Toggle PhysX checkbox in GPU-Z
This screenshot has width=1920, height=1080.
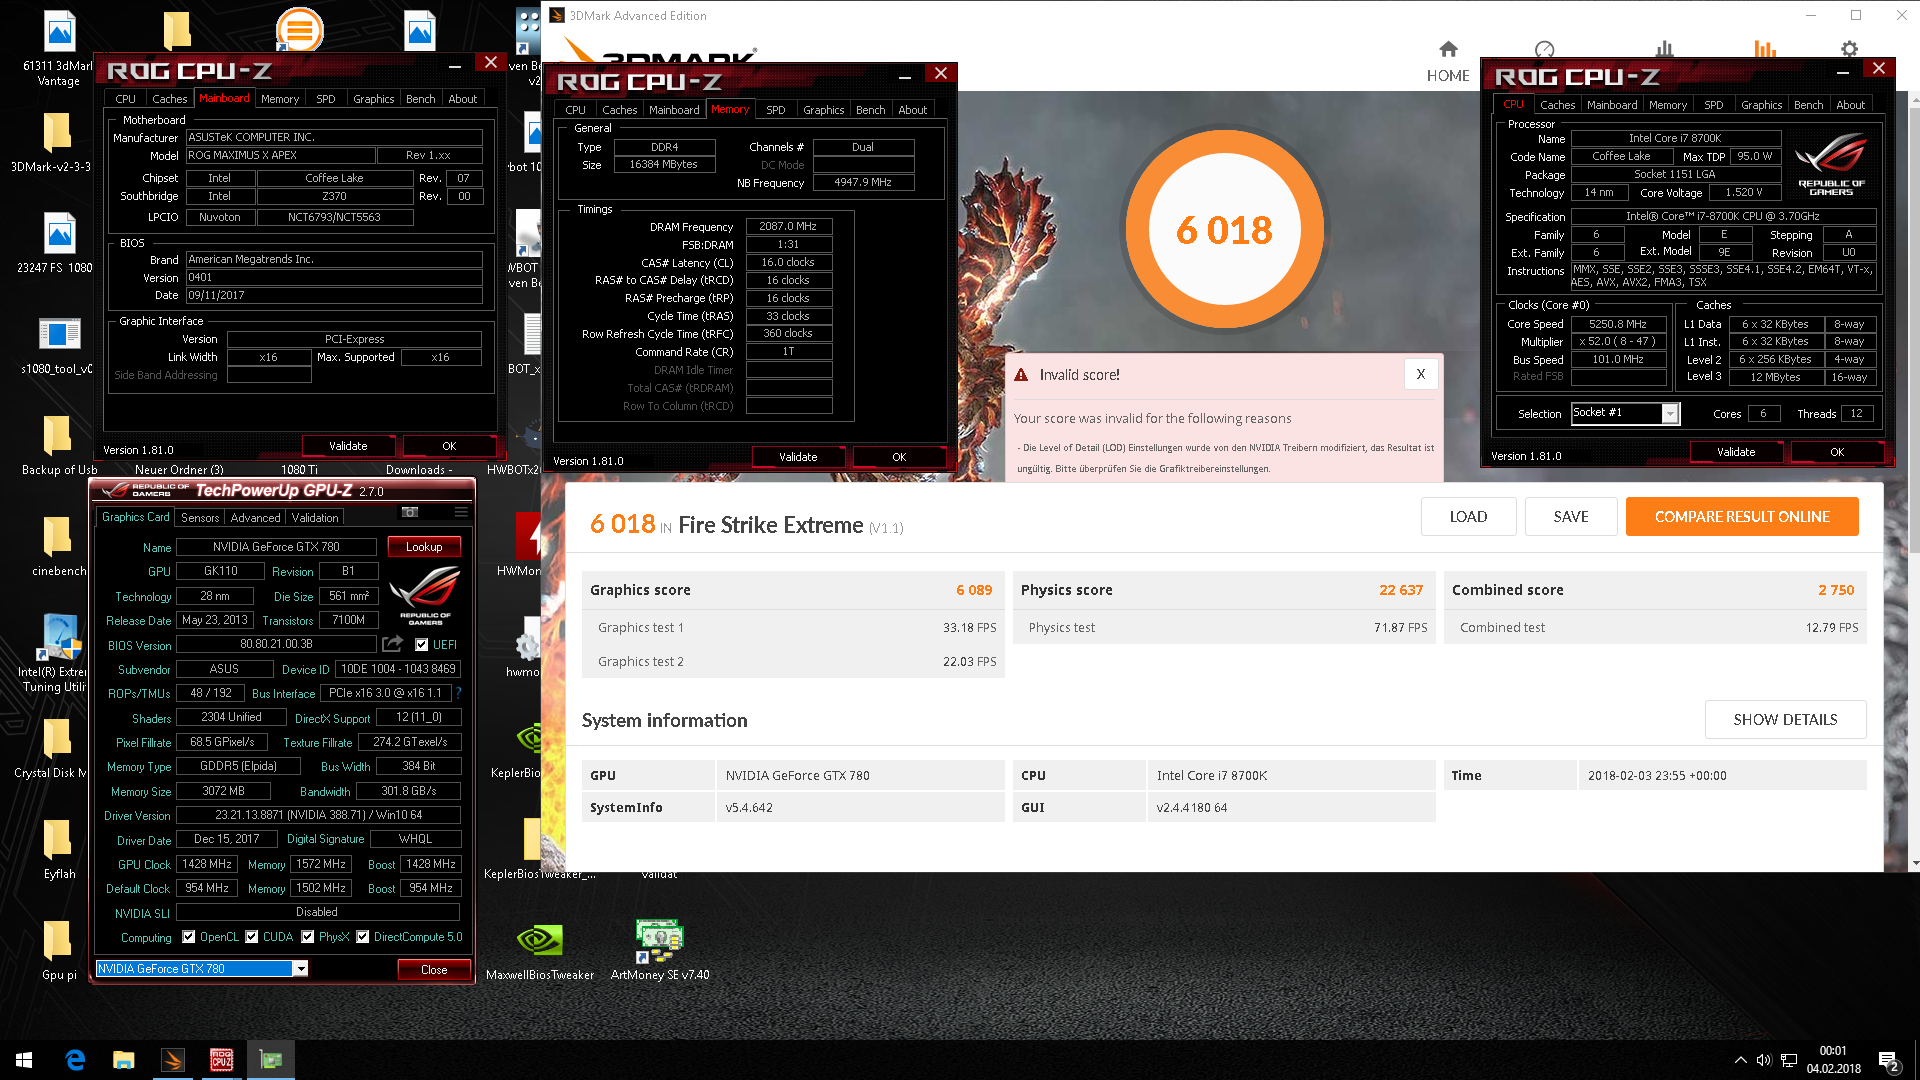[x=308, y=937]
